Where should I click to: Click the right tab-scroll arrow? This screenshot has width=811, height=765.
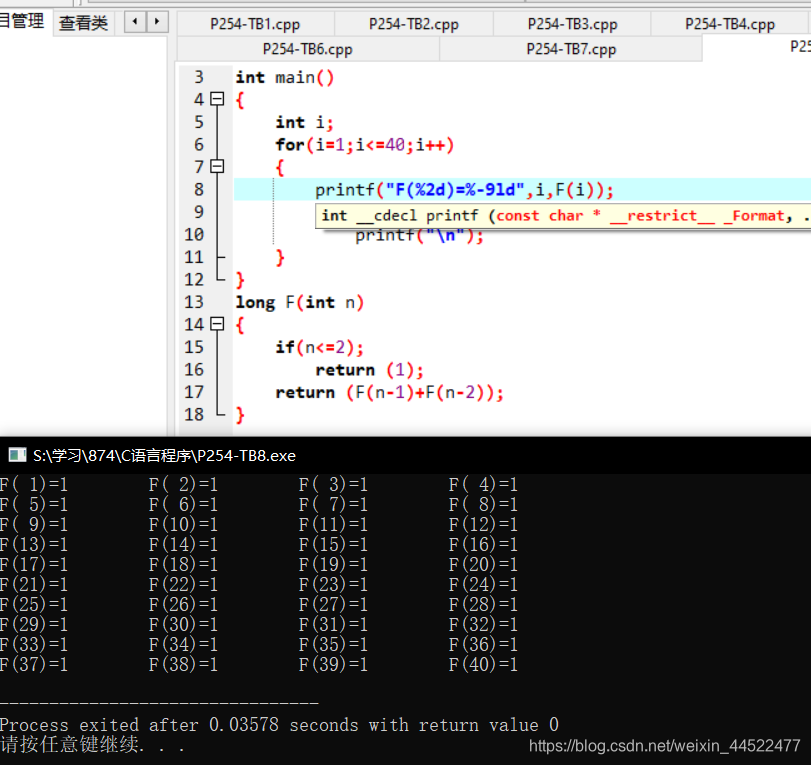pos(157,22)
